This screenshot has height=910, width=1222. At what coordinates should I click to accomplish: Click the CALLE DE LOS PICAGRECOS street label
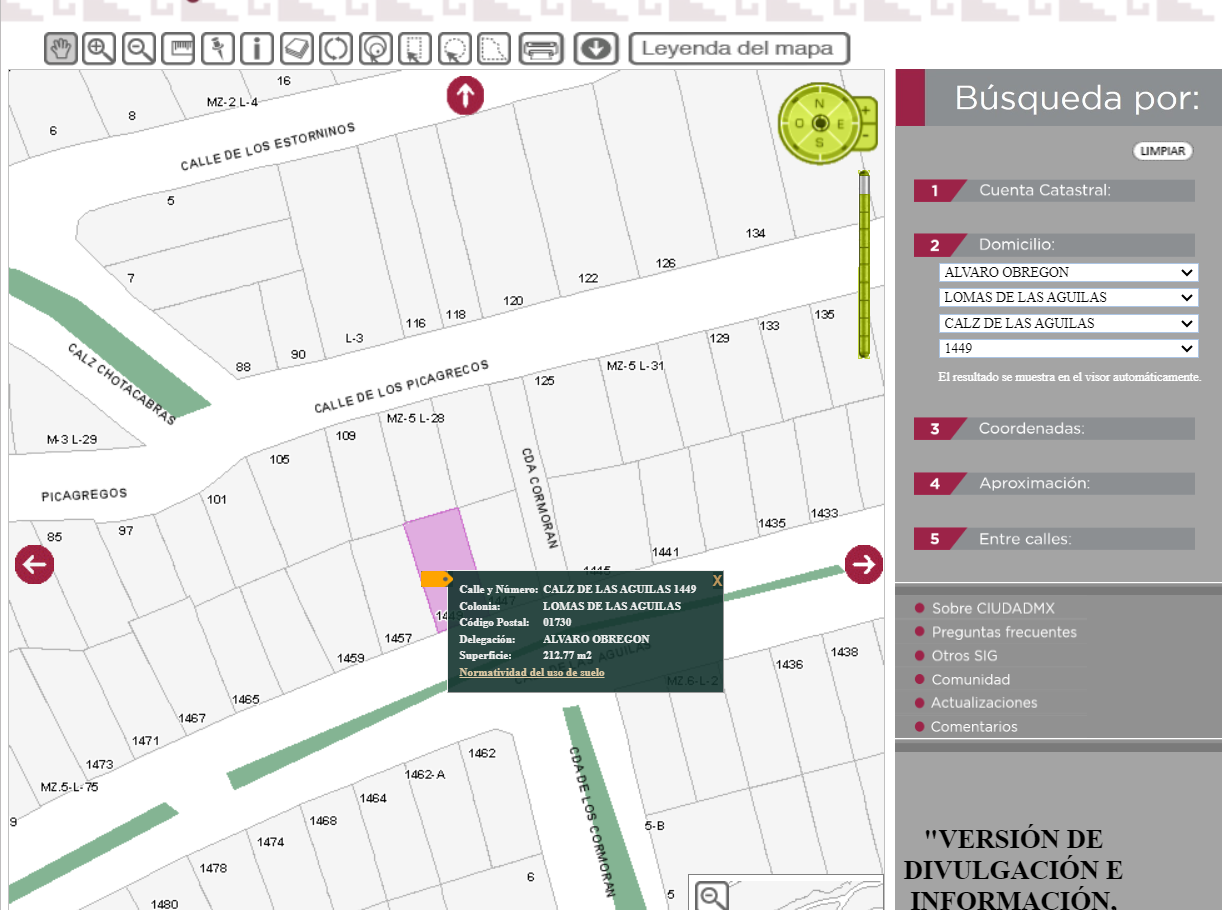401,387
